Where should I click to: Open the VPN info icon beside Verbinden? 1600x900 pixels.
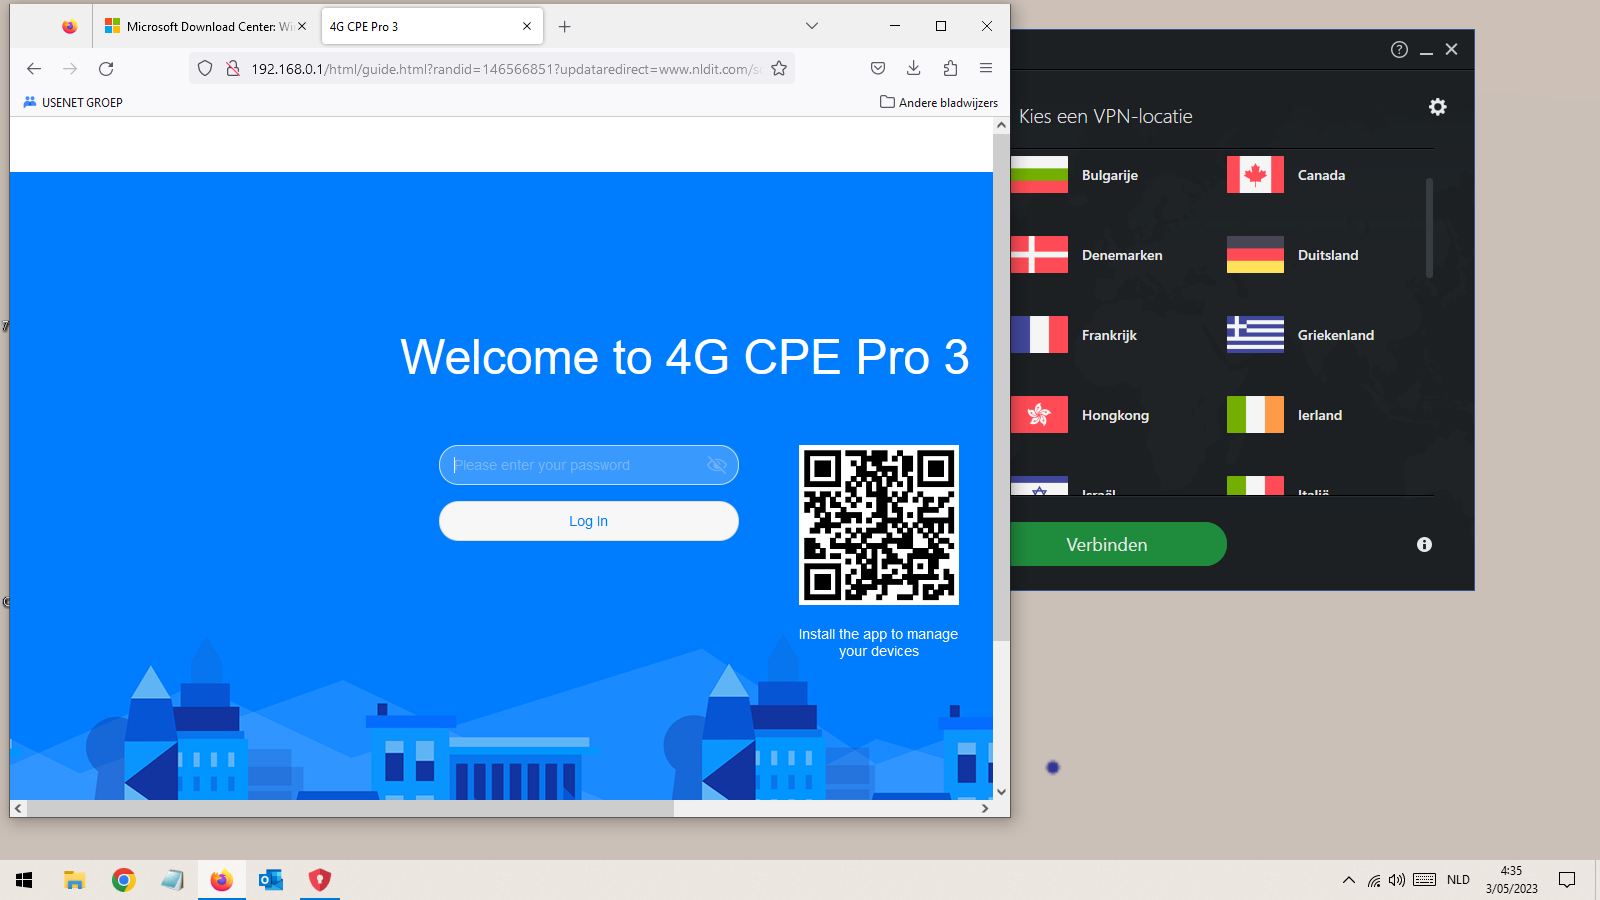tap(1424, 545)
